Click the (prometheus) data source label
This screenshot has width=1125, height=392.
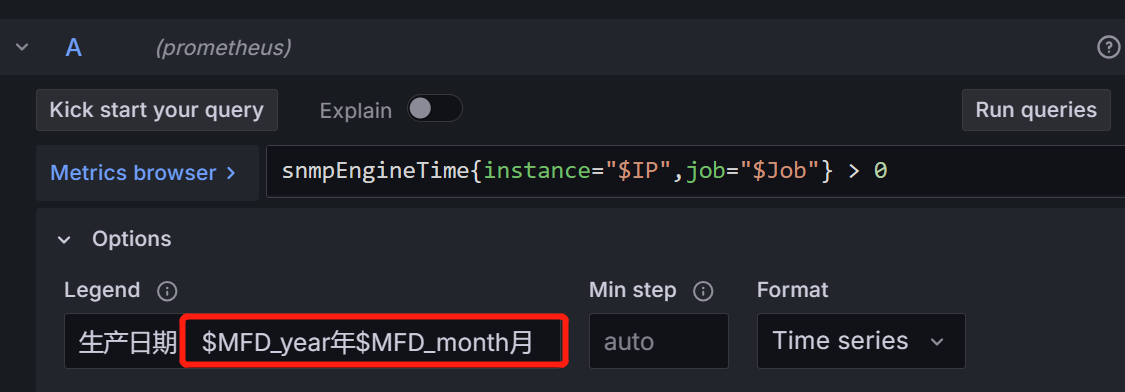point(223,48)
